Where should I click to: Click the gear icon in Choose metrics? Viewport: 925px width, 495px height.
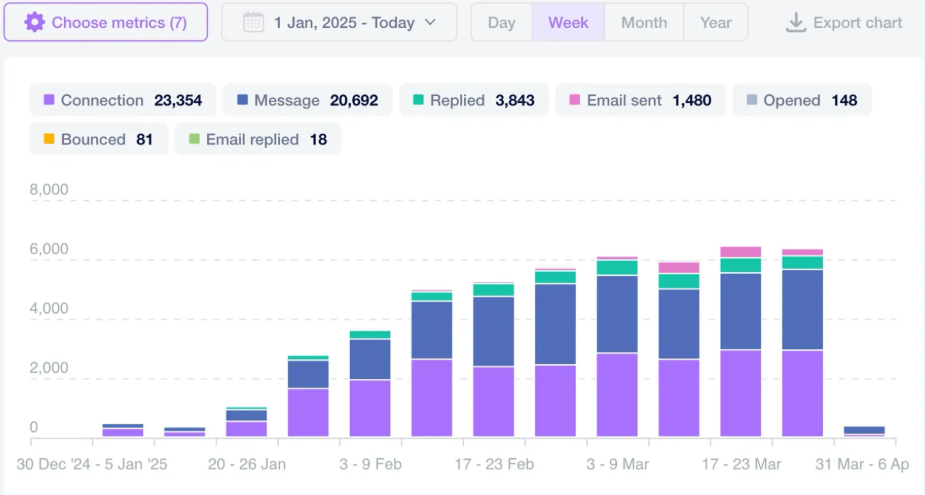point(34,22)
